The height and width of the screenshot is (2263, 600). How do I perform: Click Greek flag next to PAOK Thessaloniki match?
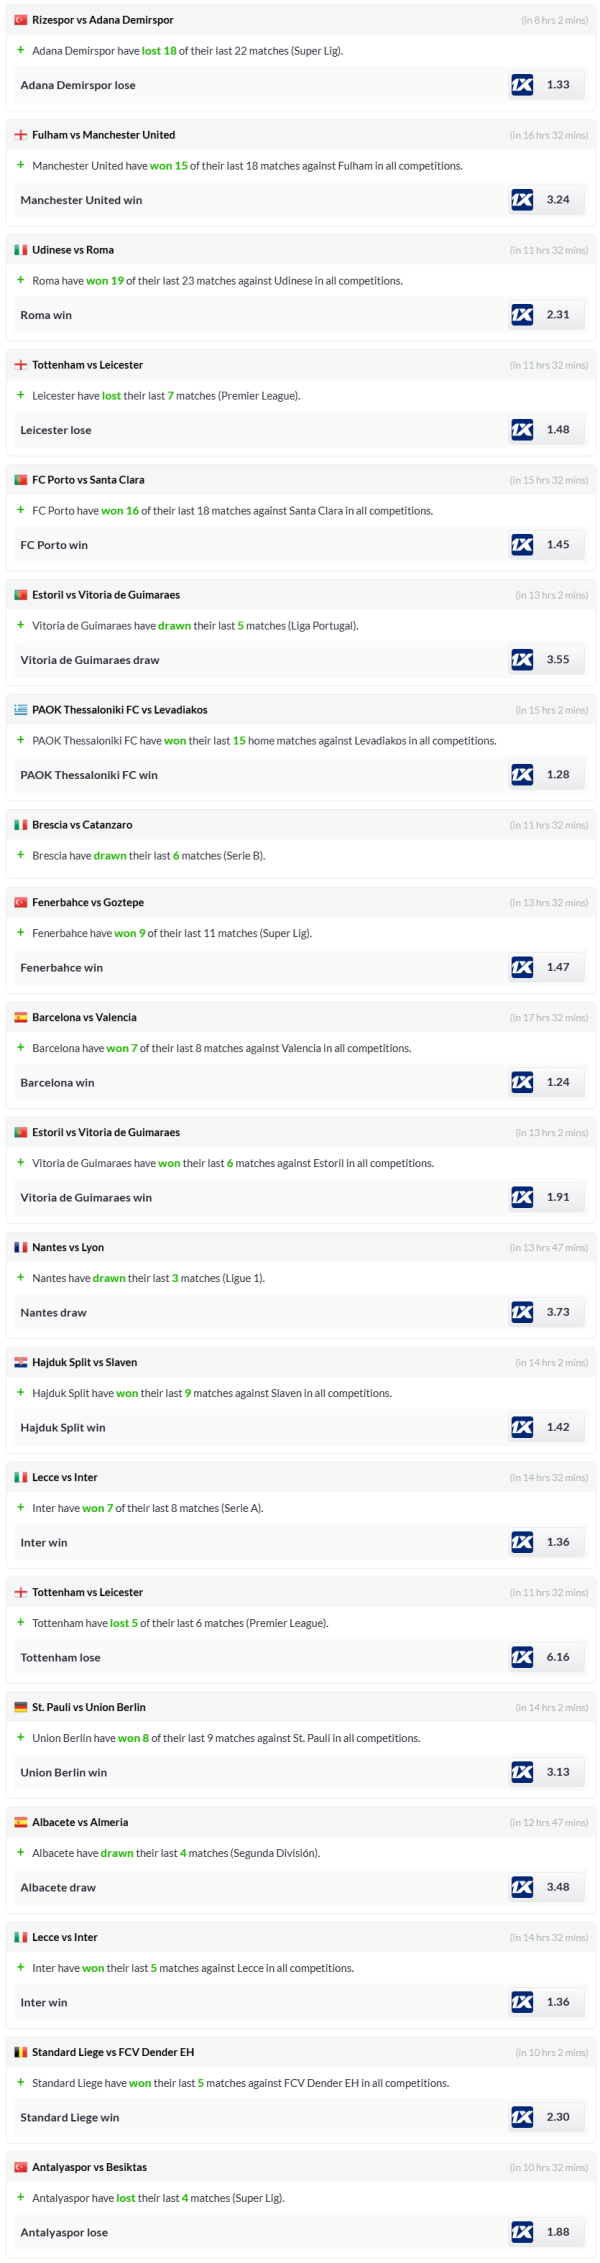[21, 710]
